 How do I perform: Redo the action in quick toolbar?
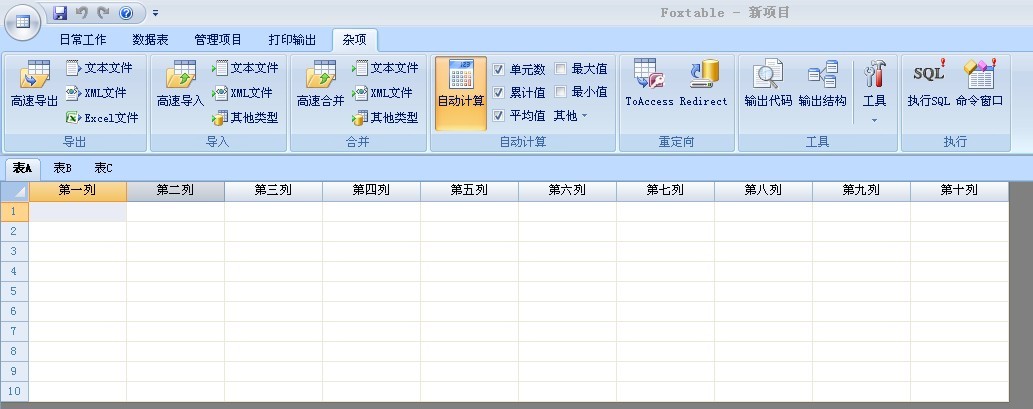(103, 13)
